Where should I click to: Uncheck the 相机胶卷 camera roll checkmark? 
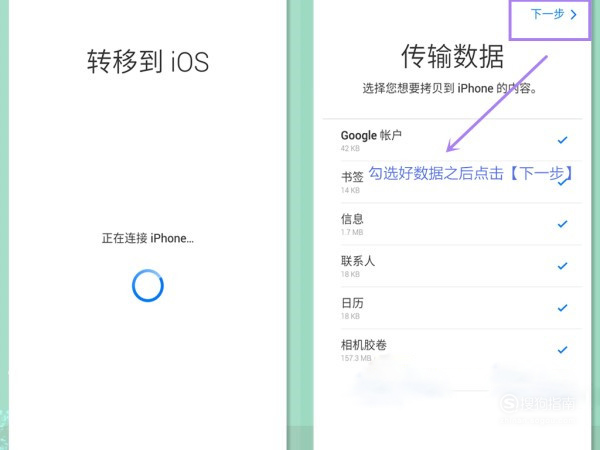562,349
